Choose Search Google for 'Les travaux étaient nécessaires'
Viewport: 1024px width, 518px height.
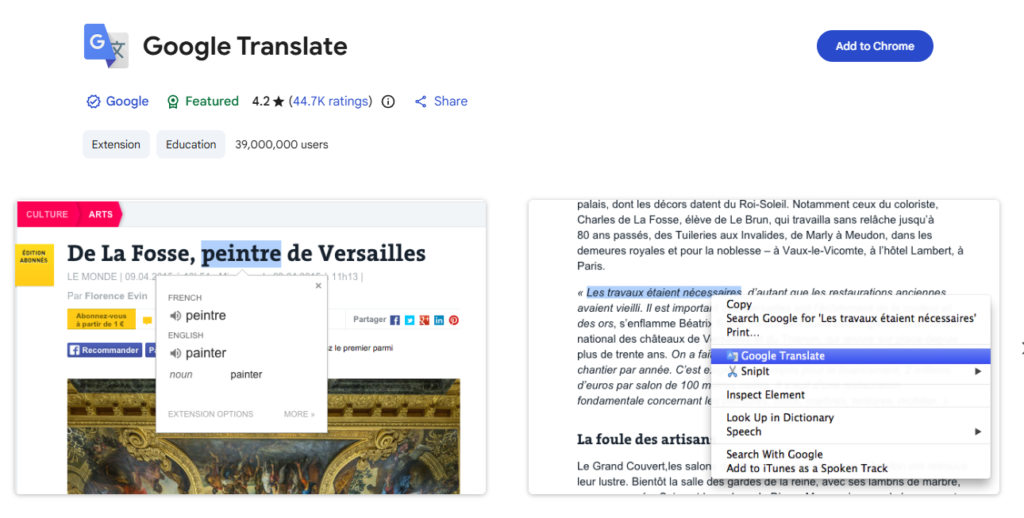click(x=851, y=319)
